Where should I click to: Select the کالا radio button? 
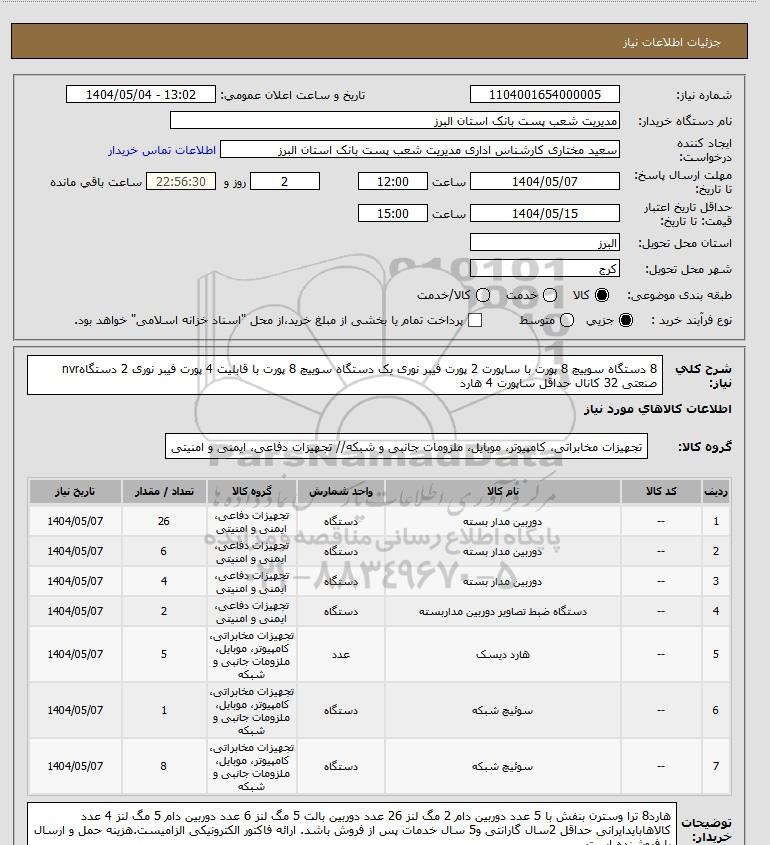coord(602,295)
